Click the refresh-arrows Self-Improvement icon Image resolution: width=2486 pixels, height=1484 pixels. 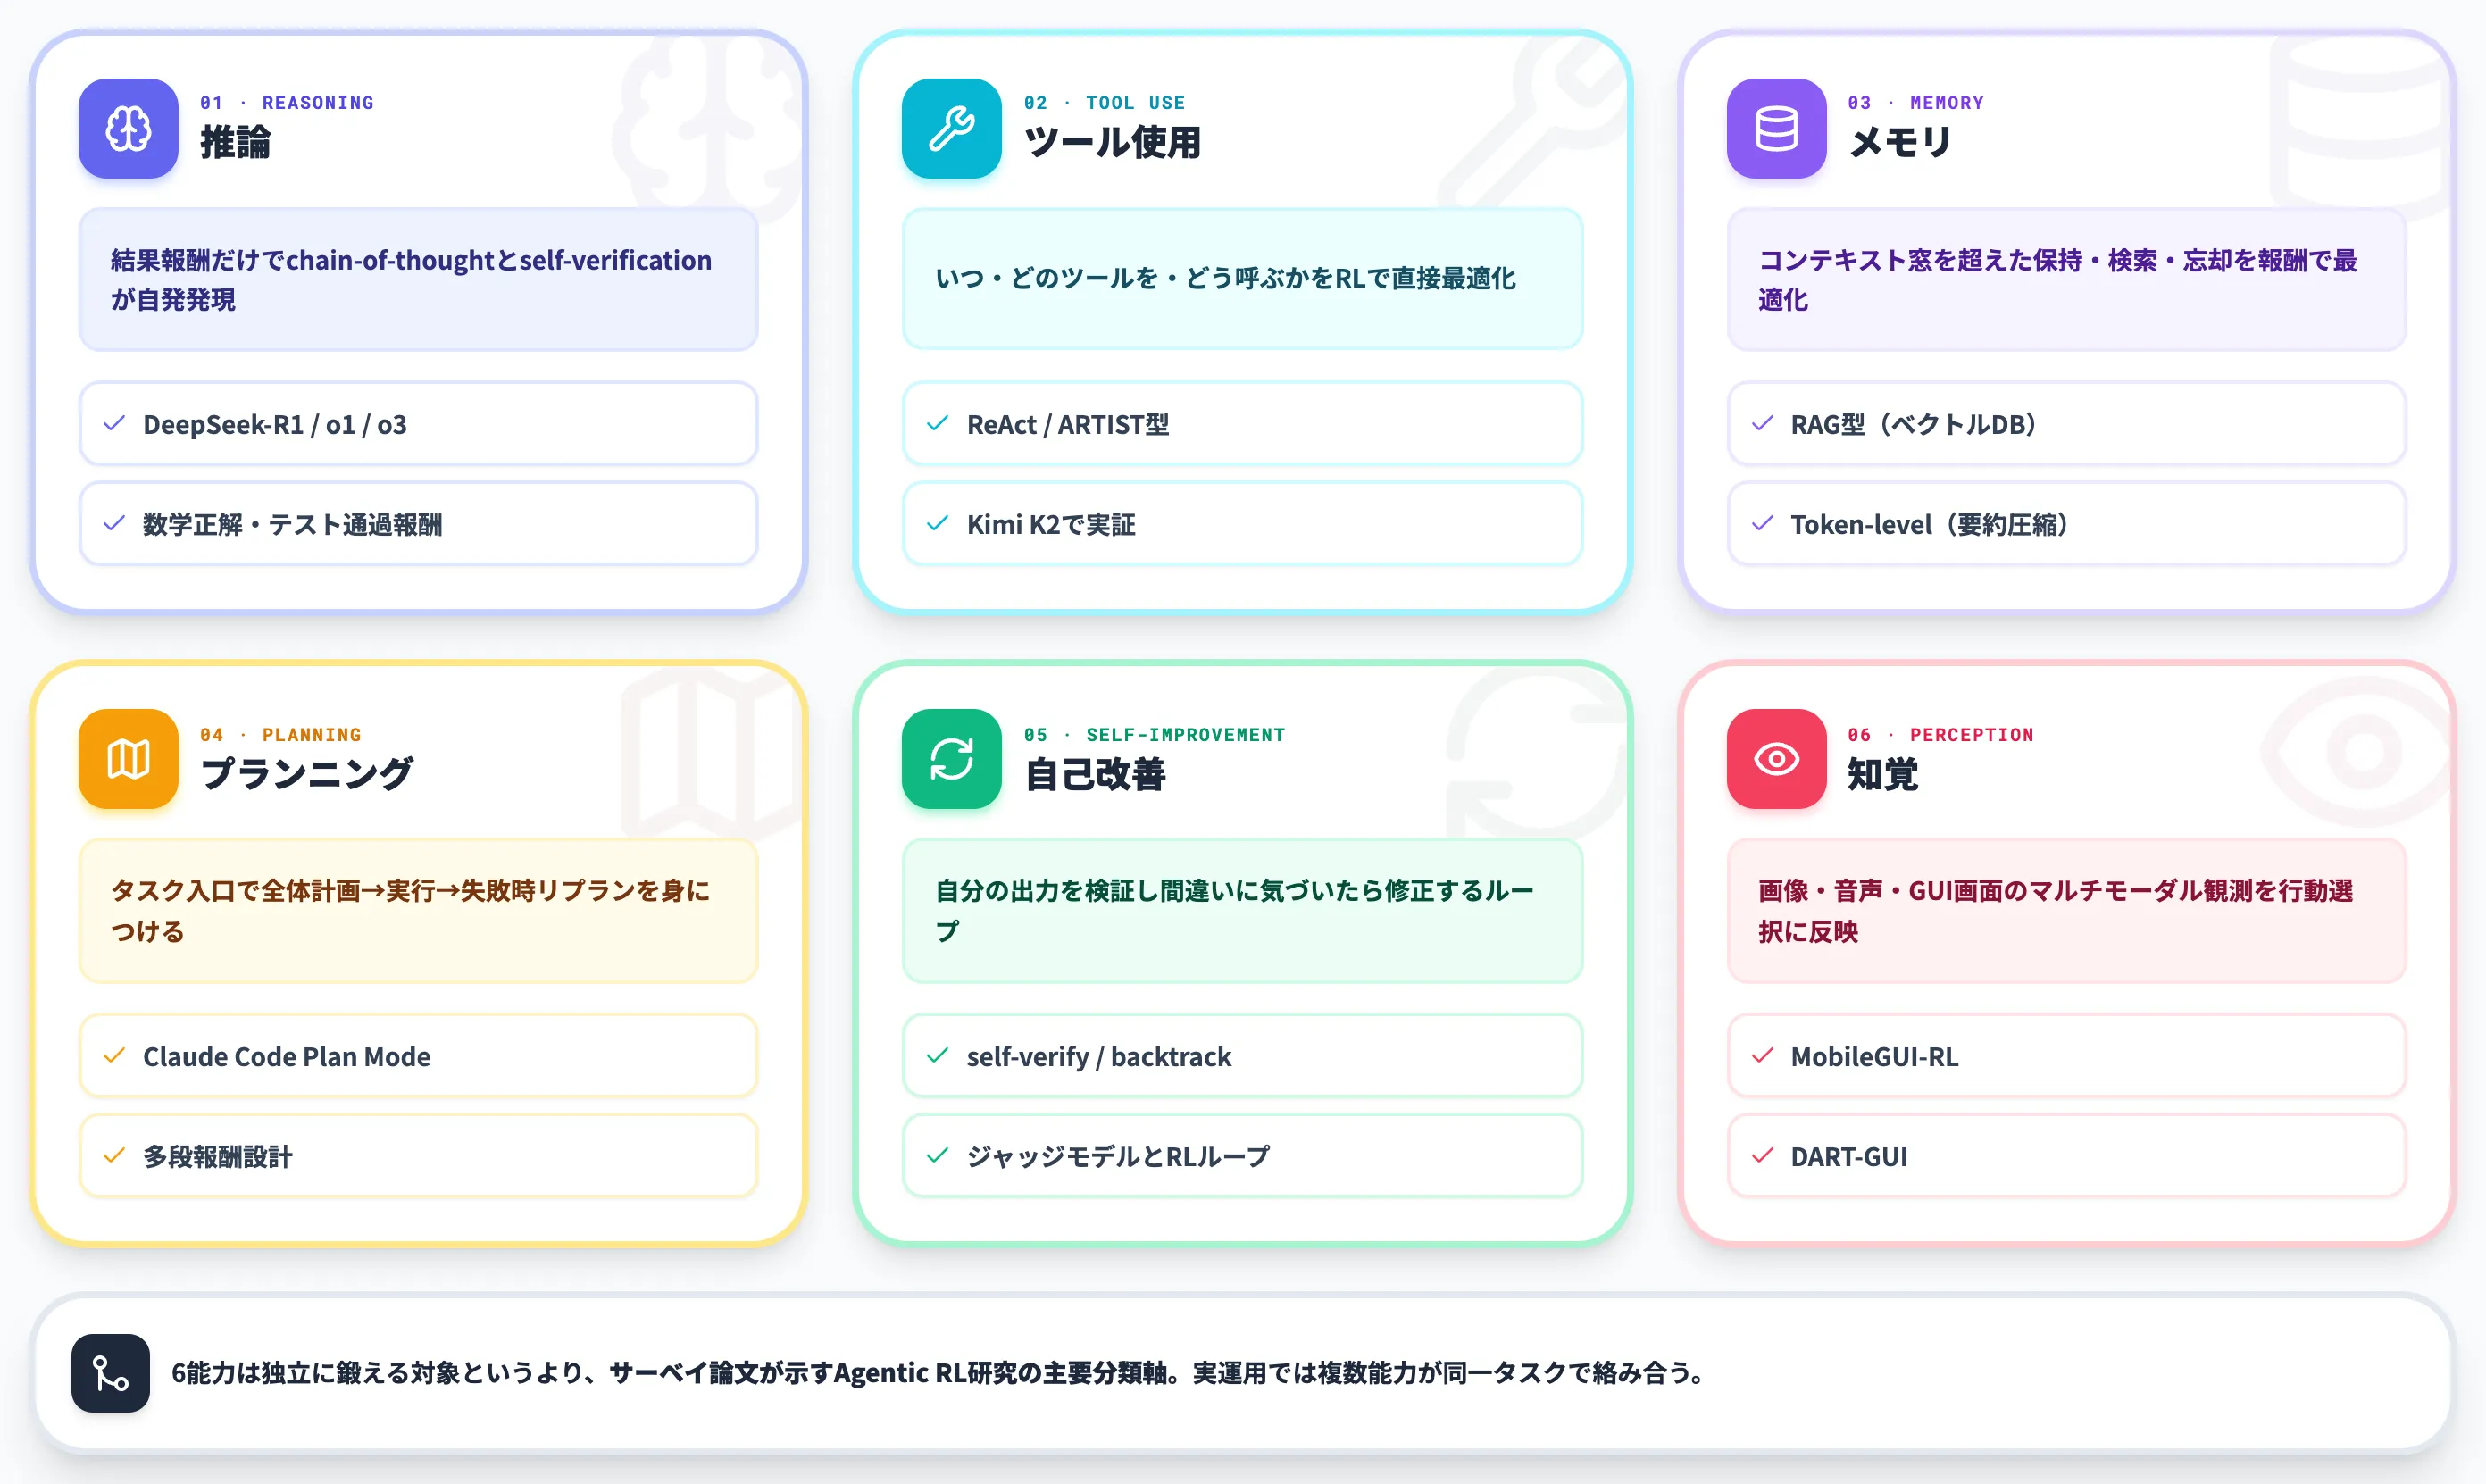(x=951, y=759)
